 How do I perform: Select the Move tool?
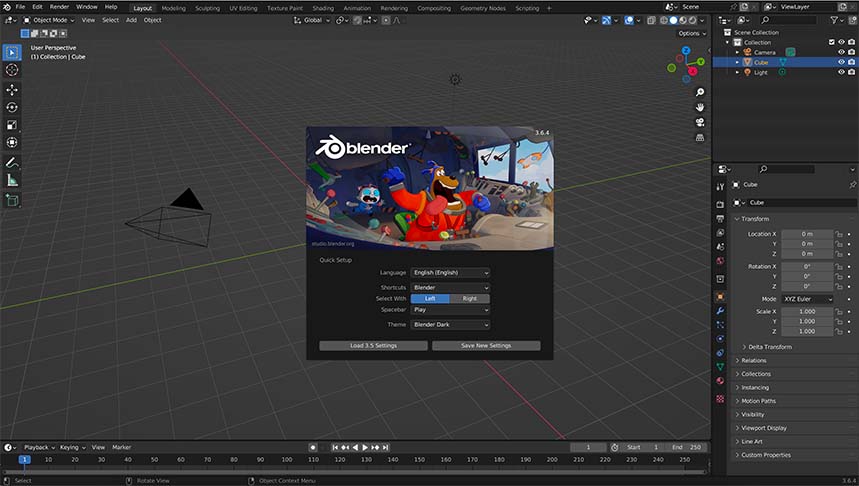coord(12,90)
